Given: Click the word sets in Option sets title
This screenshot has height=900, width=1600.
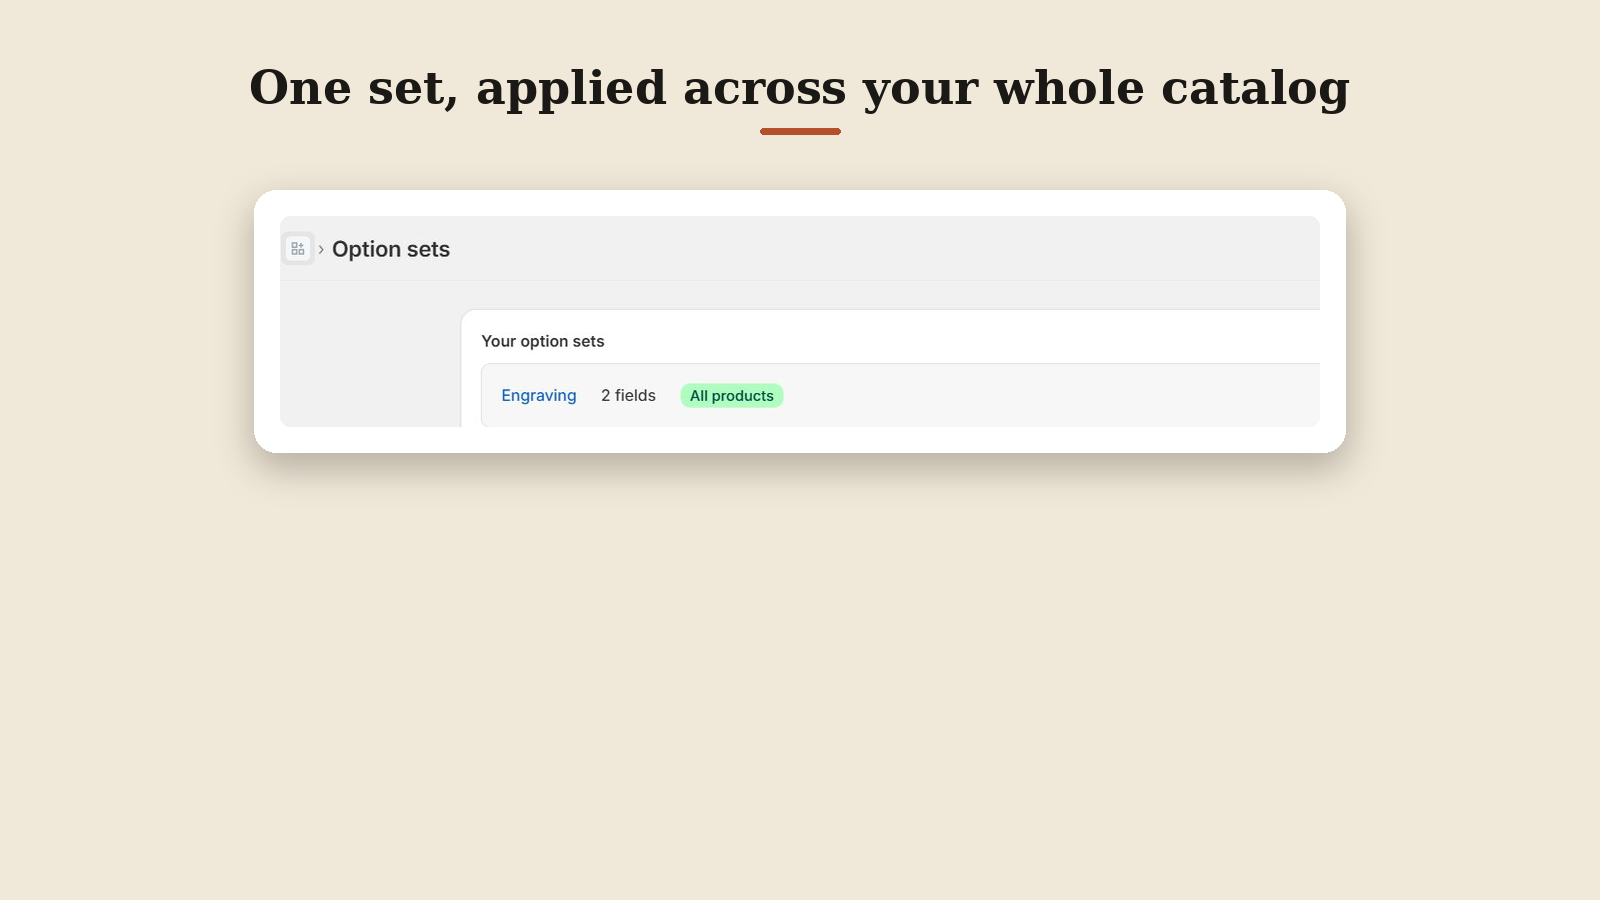Looking at the screenshot, I should click(x=428, y=249).
